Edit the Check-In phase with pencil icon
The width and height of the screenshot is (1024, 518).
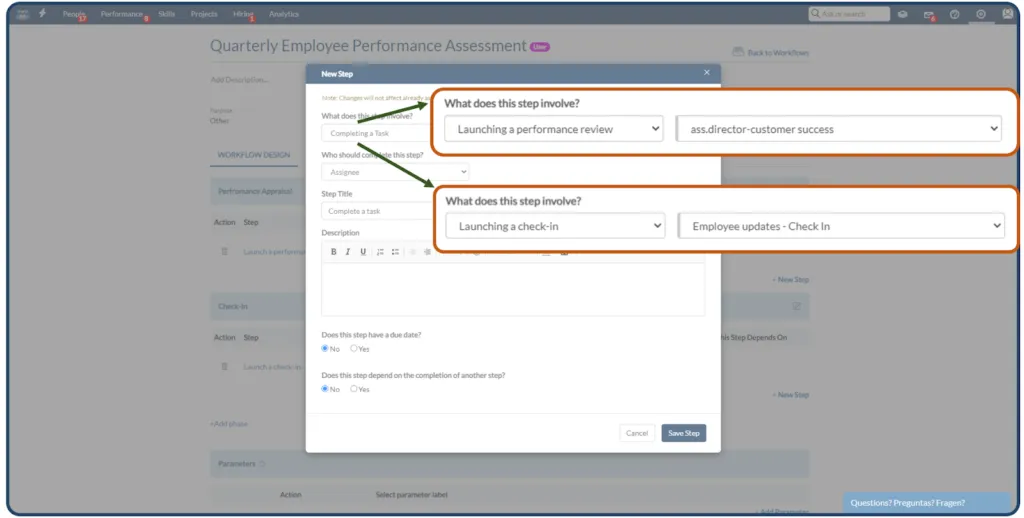(797, 306)
